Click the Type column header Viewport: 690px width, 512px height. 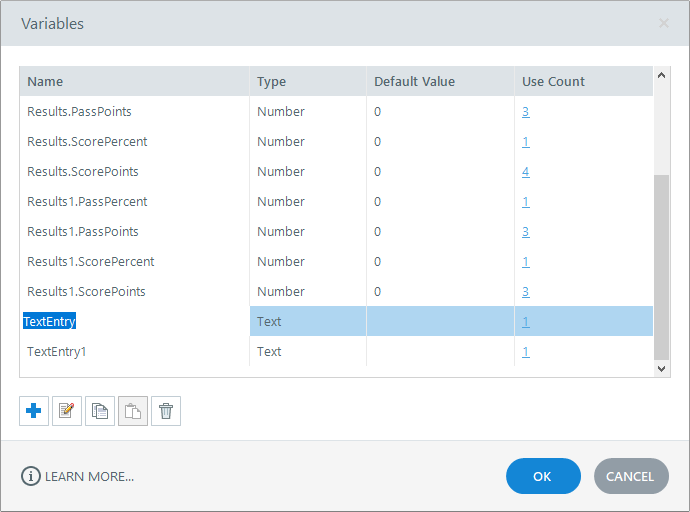pyautogui.click(x=271, y=81)
